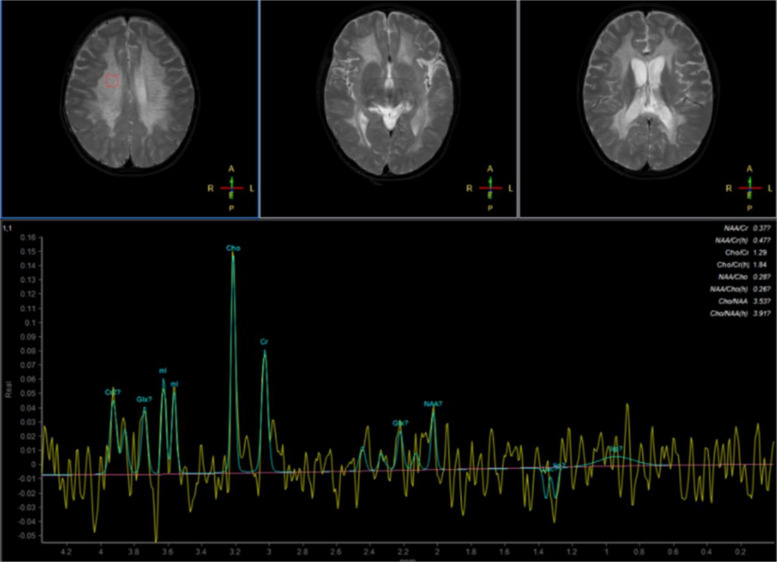The image size is (777, 562).
Task: Select the NAA/Cr ratio value 0.37?
Action: 762,228
